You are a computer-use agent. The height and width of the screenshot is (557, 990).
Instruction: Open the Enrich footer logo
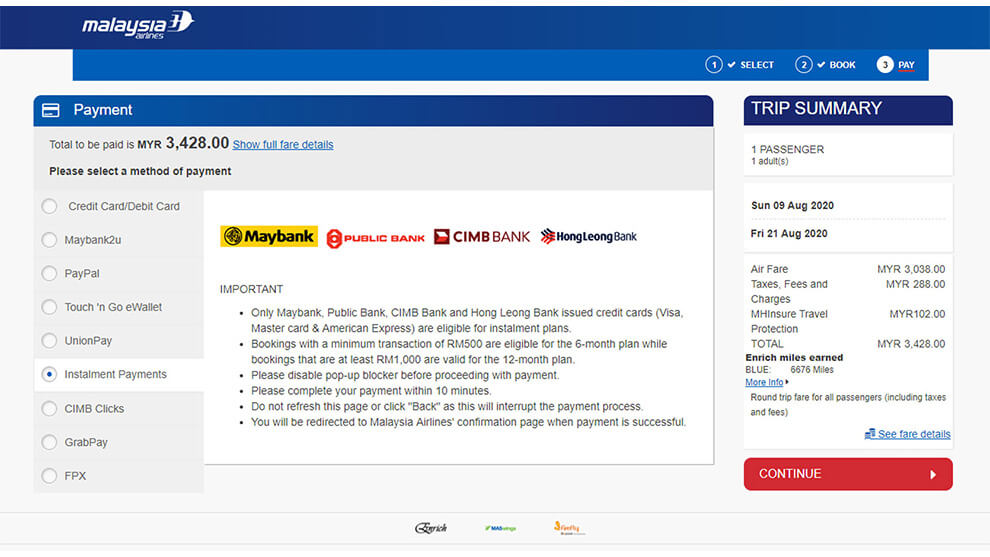(x=431, y=528)
